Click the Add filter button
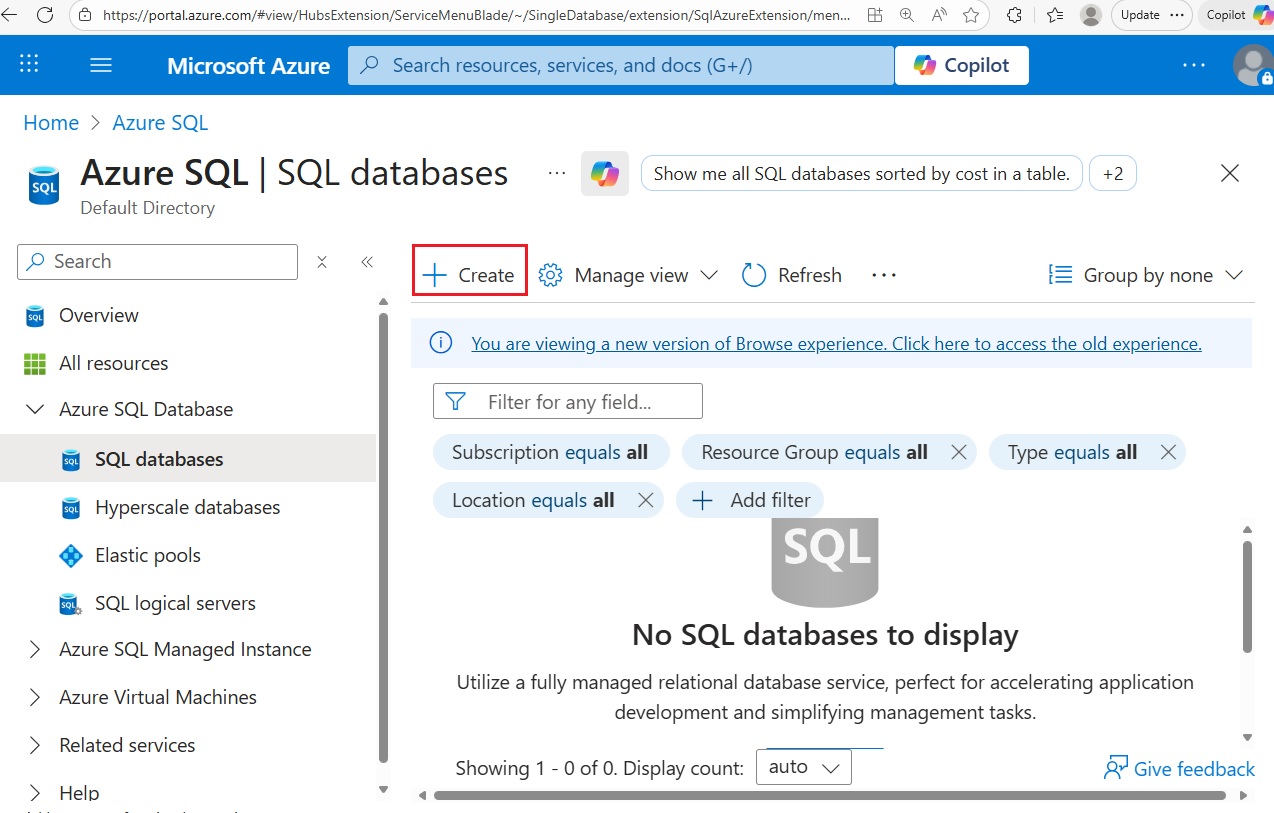Screen dimensions: 1274x813 pos(750,500)
